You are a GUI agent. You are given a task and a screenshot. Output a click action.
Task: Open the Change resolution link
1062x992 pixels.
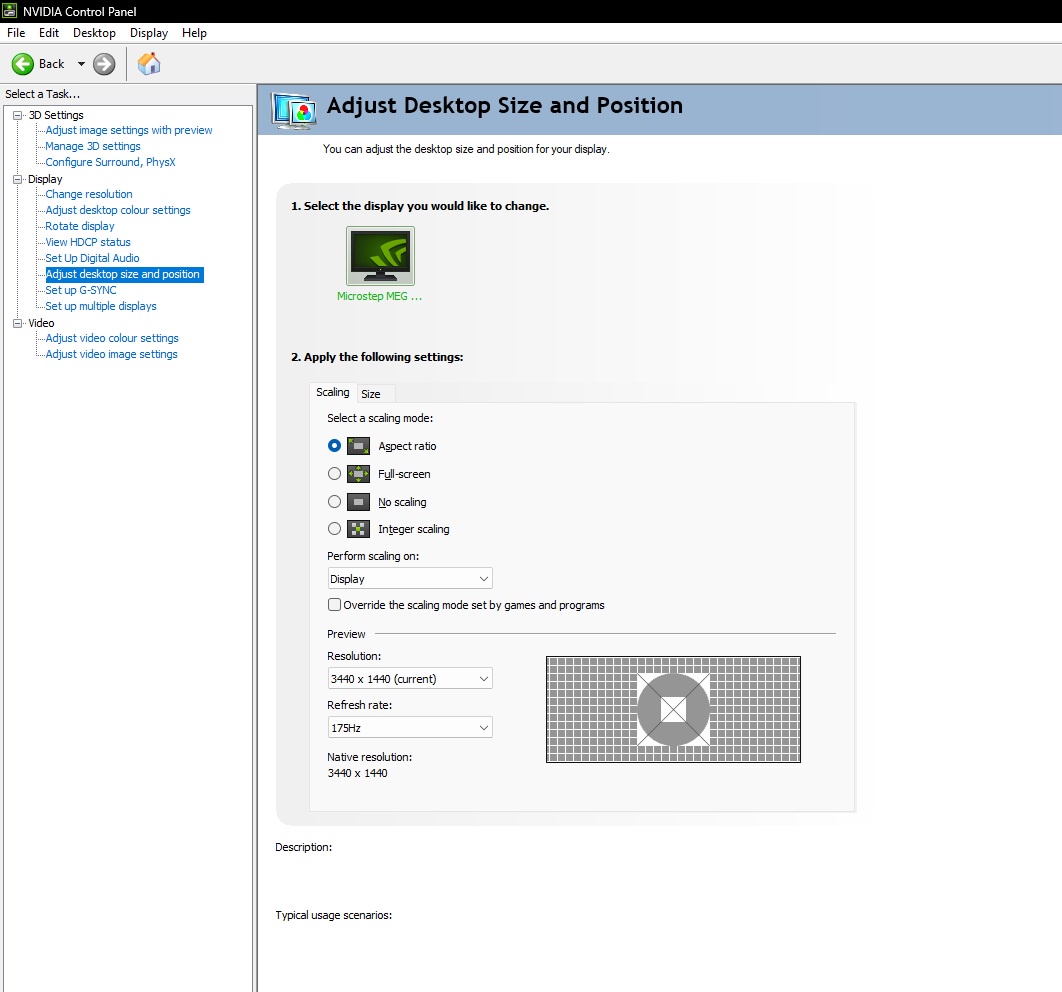pos(89,194)
